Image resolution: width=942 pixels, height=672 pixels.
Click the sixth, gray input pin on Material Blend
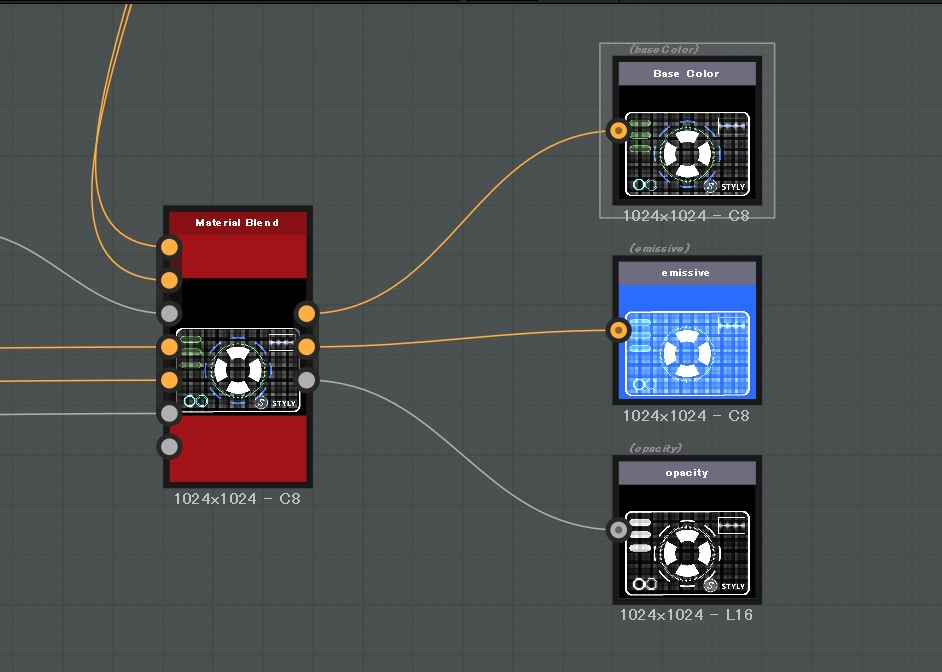(x=169, y=413)
